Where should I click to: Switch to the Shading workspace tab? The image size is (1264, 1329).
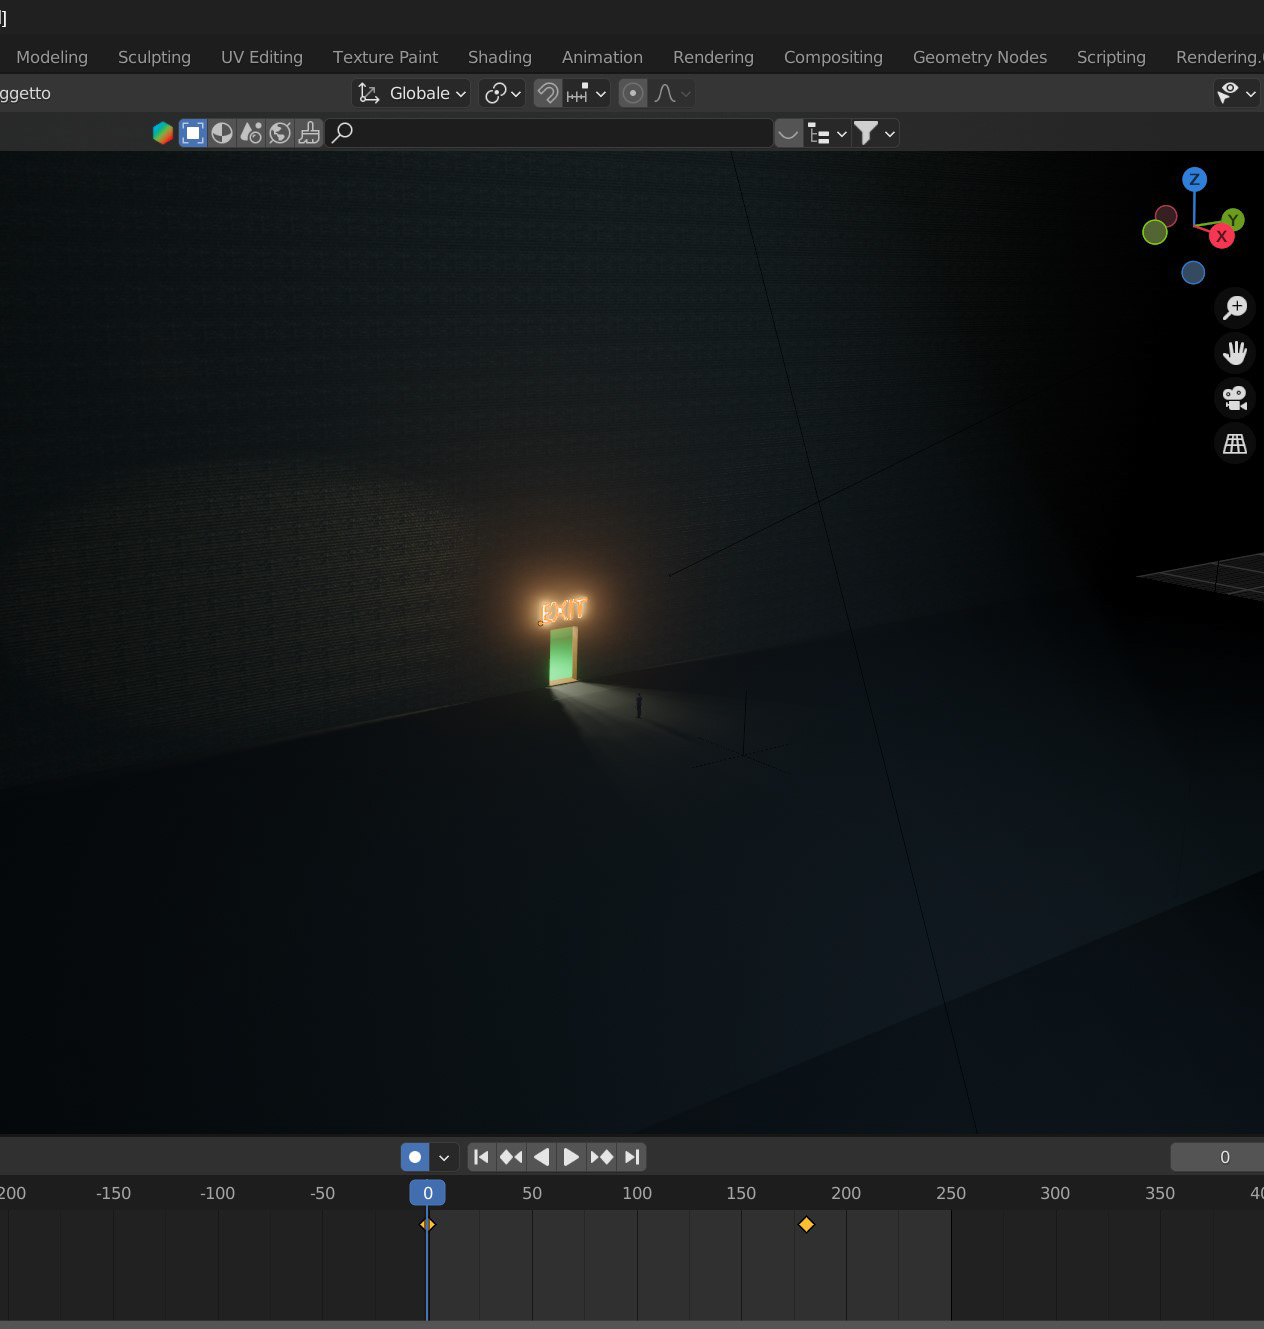(x=500, y=57)
